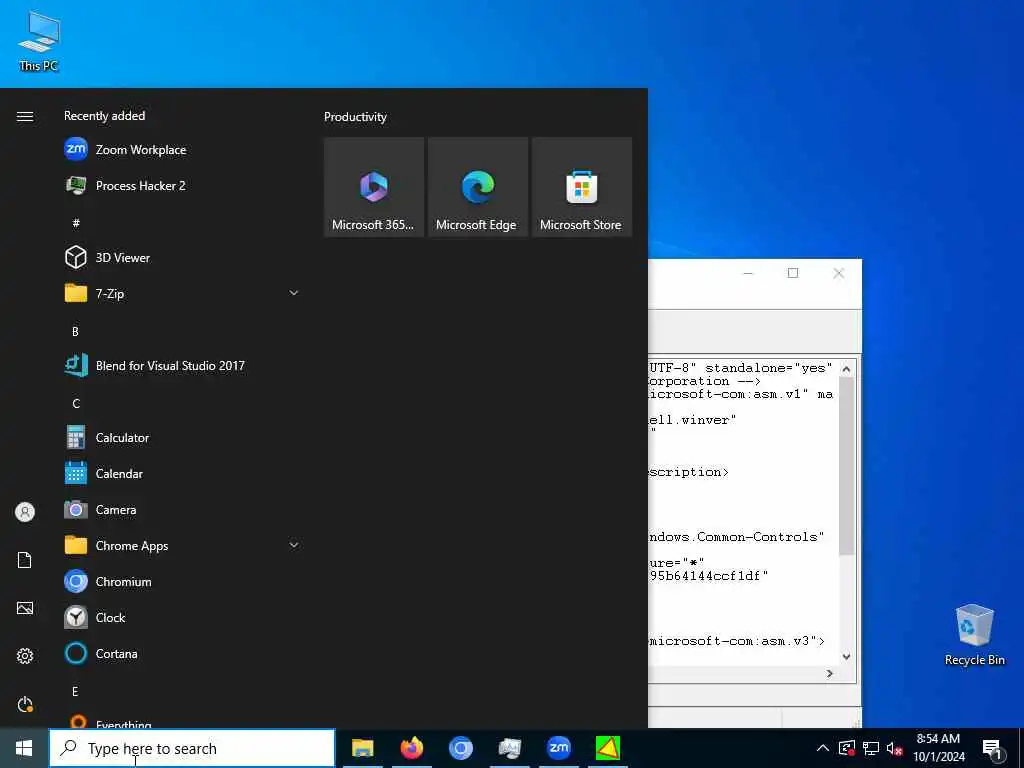Screen dimensions: 1024x768
Task: Open File Explorer from taskbar
Action: (362, 748)
